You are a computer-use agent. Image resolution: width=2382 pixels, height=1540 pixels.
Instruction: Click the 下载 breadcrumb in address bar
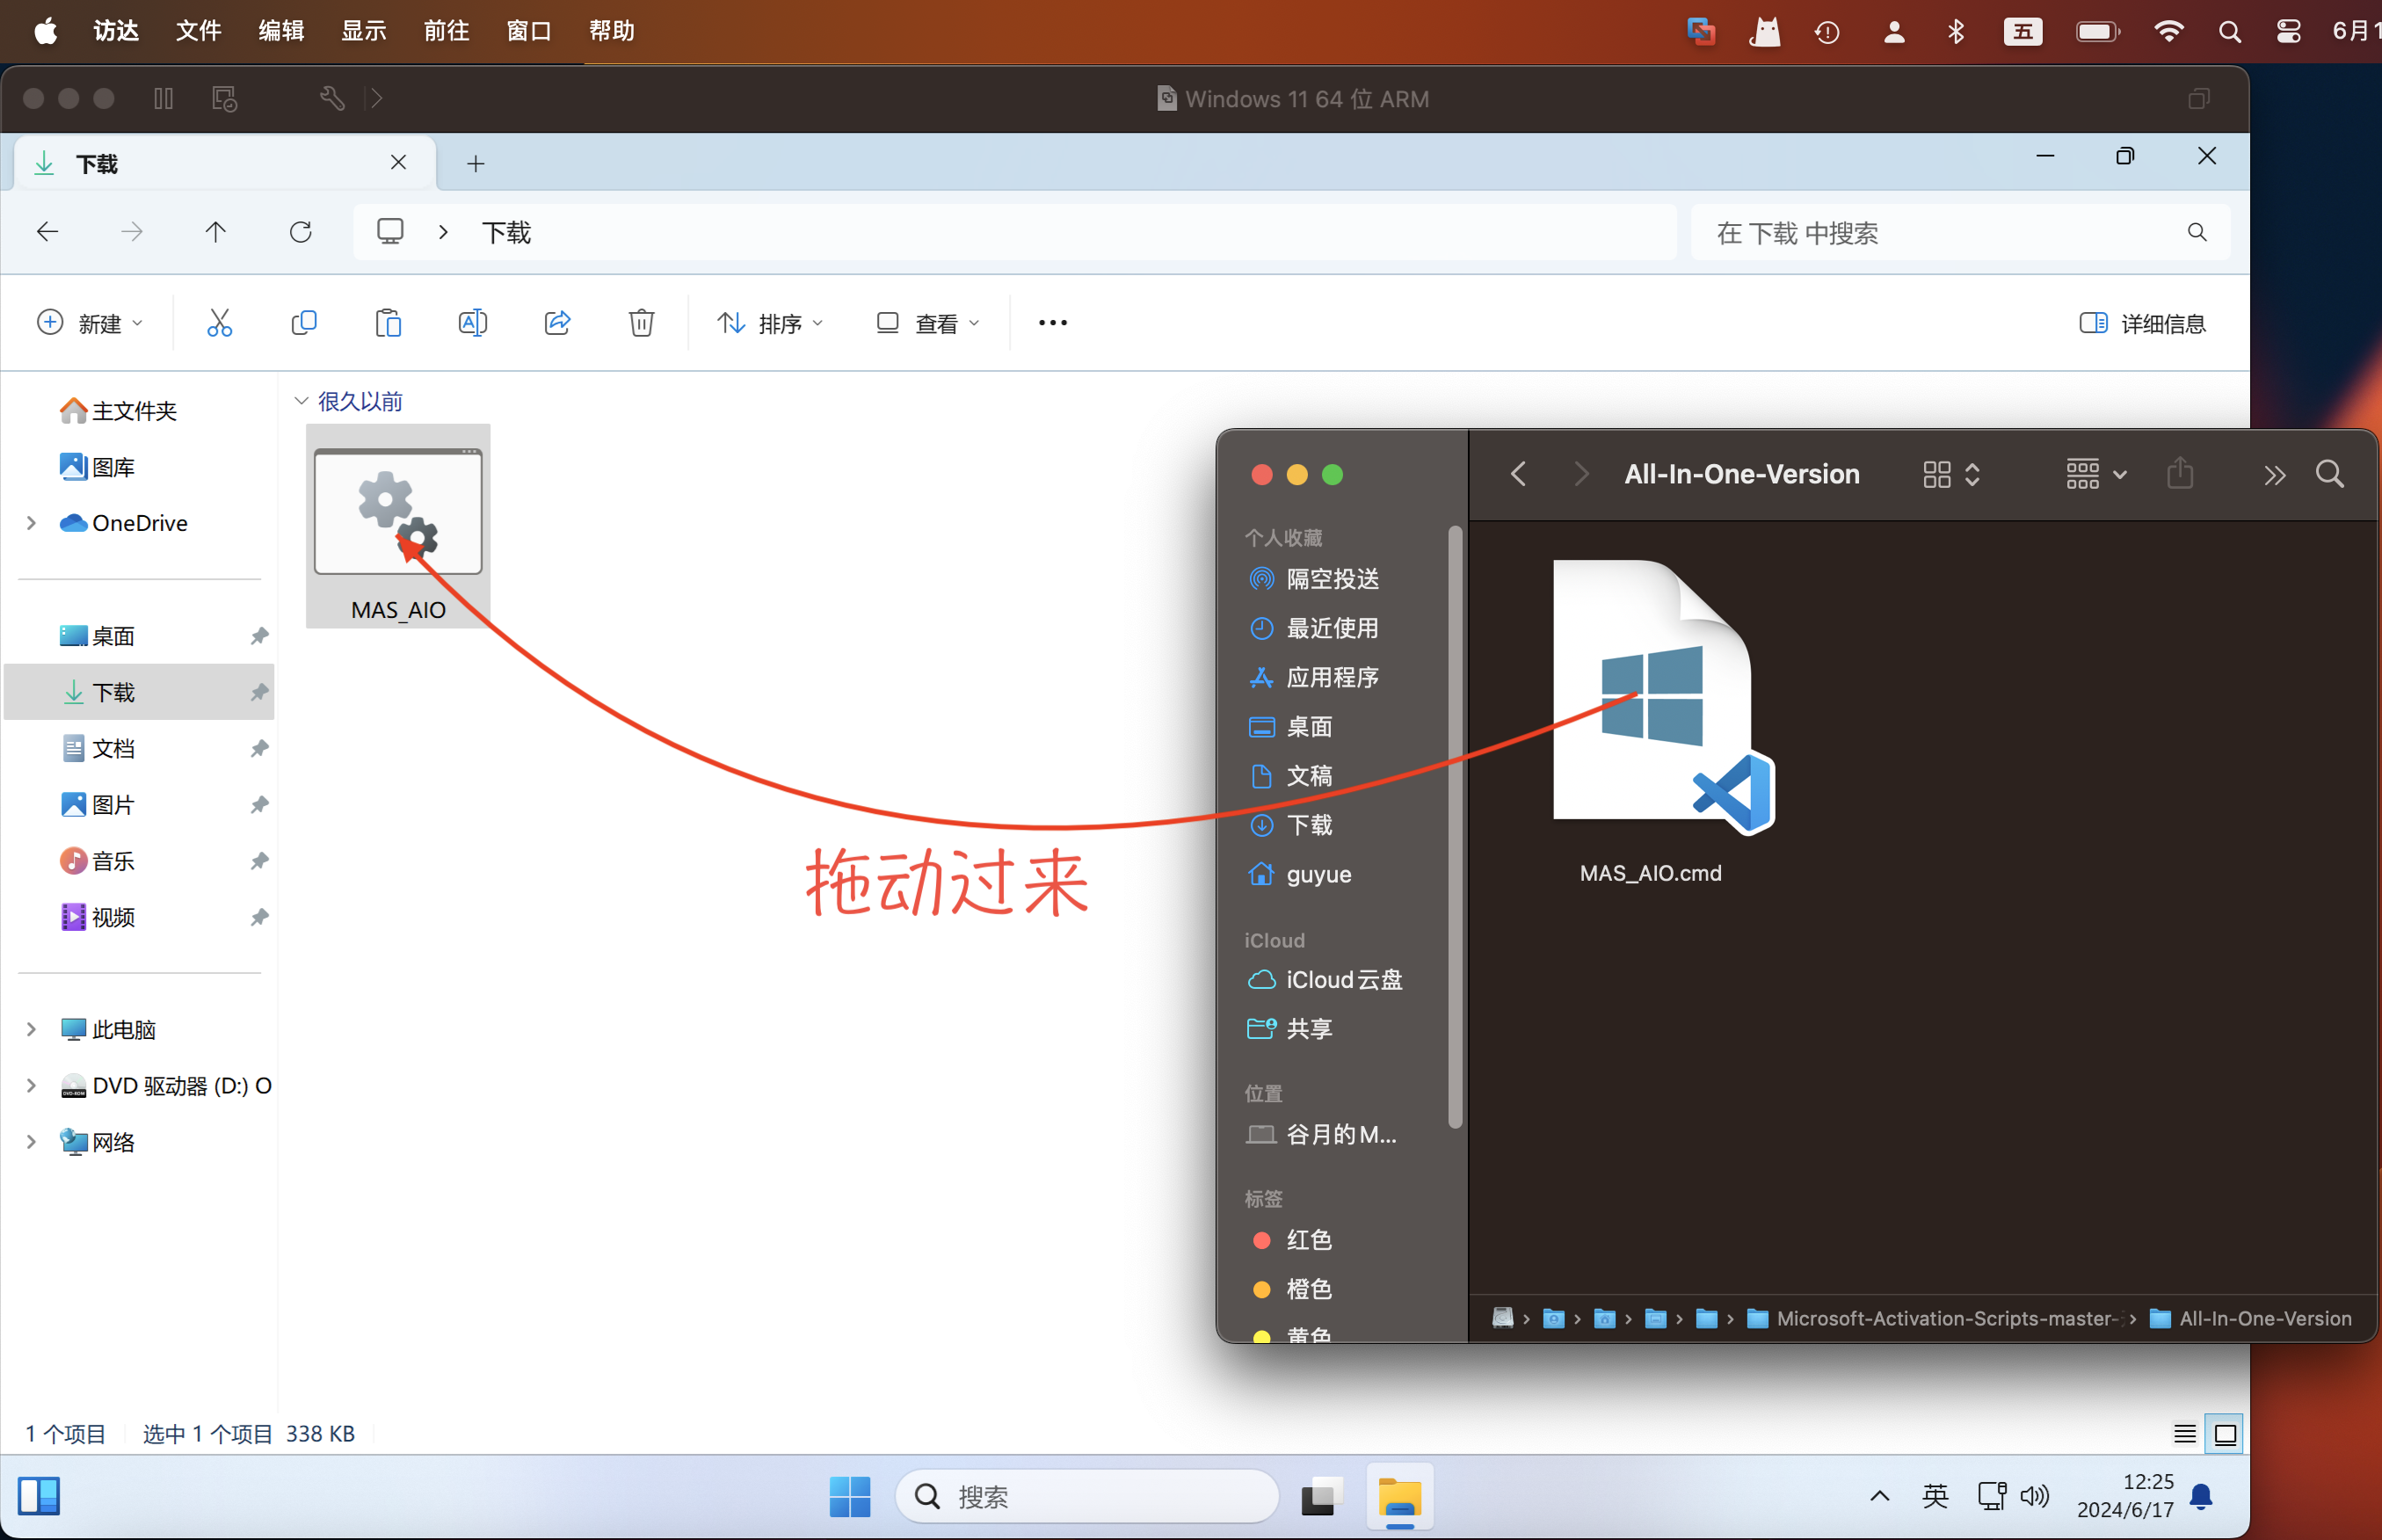506,232
